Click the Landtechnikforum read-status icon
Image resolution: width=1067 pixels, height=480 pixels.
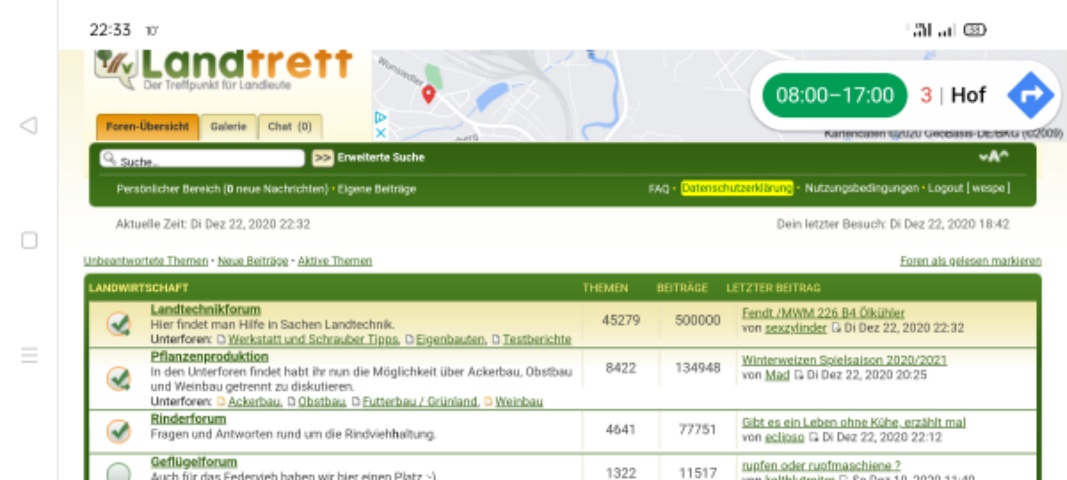point(119,324)
